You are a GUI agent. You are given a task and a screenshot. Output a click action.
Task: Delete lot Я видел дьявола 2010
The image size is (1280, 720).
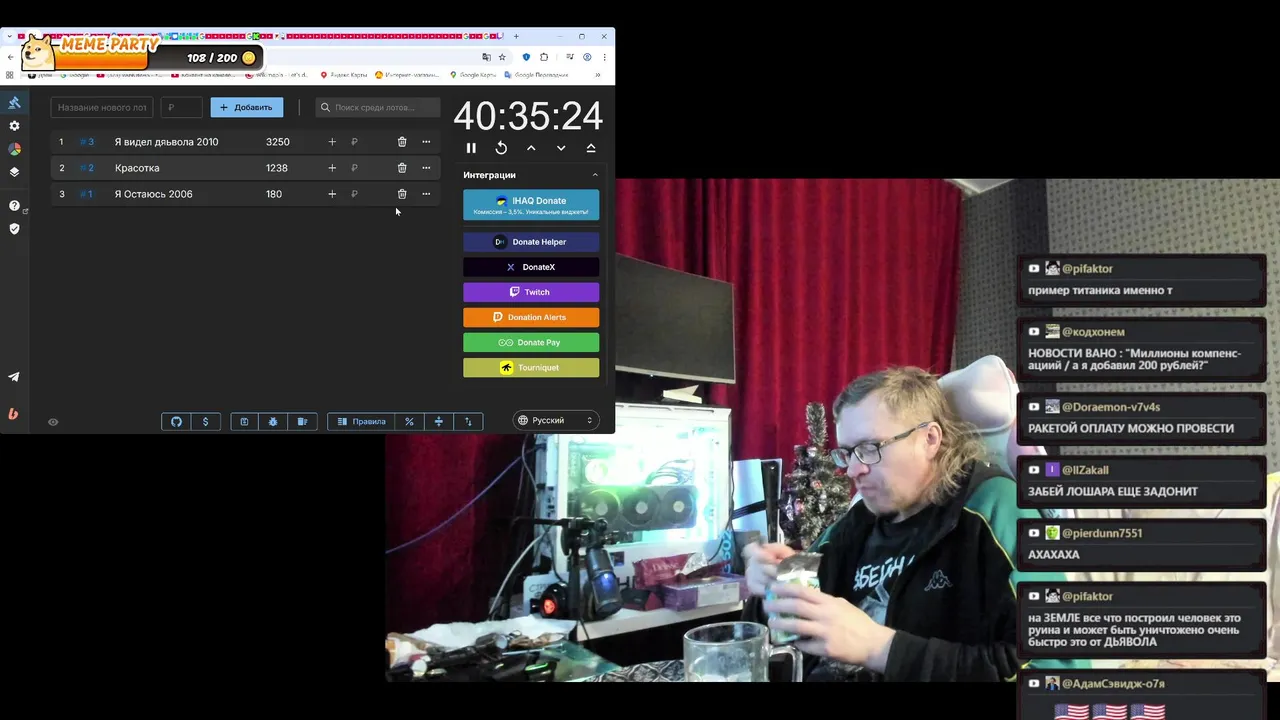(x=402, y=142)
